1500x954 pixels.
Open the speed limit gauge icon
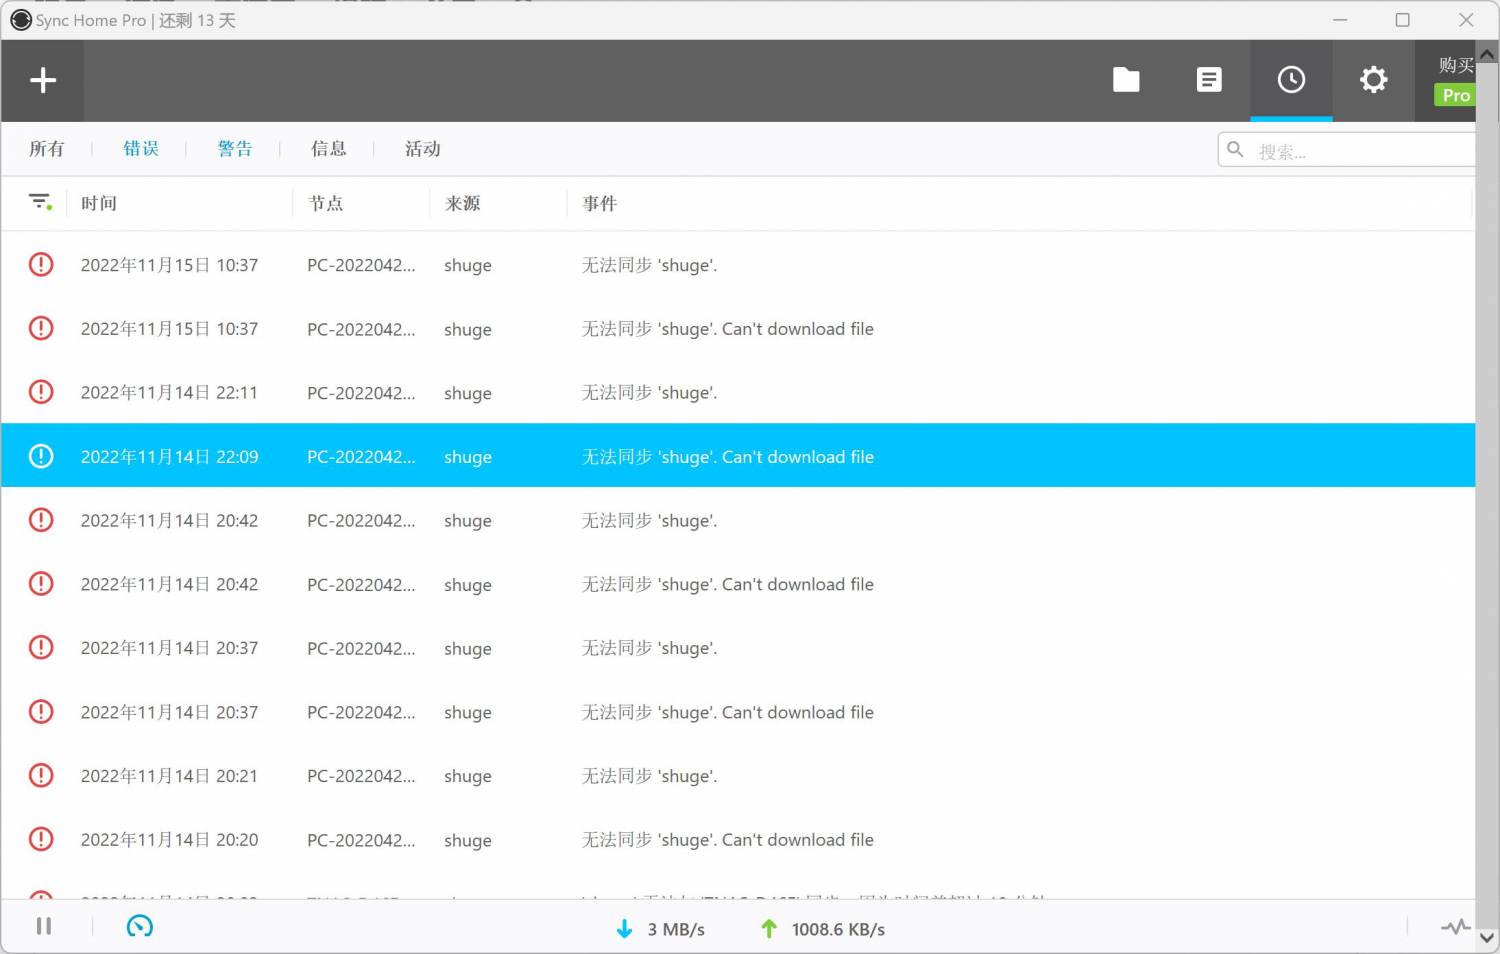coord(140,926)
